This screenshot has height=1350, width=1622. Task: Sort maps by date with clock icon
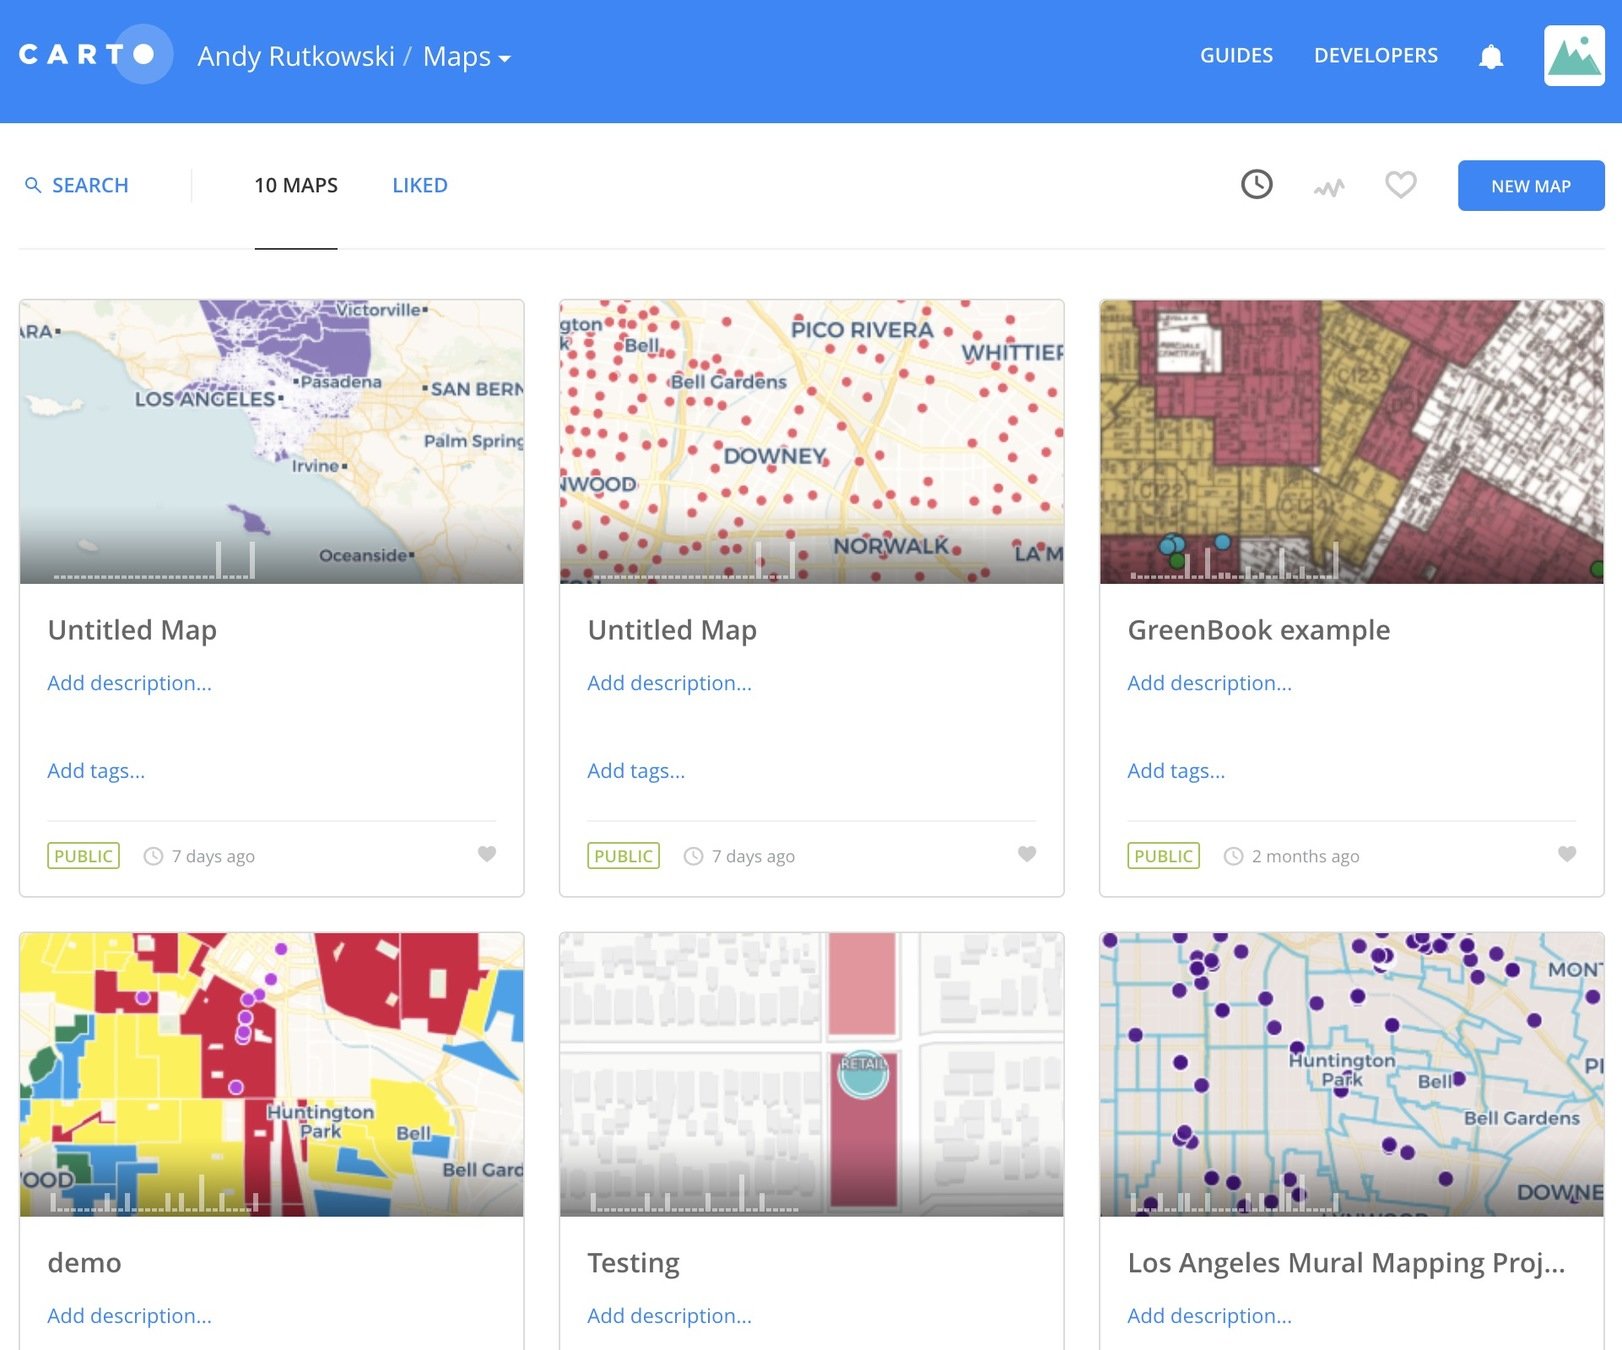[x=1257, y=184]
